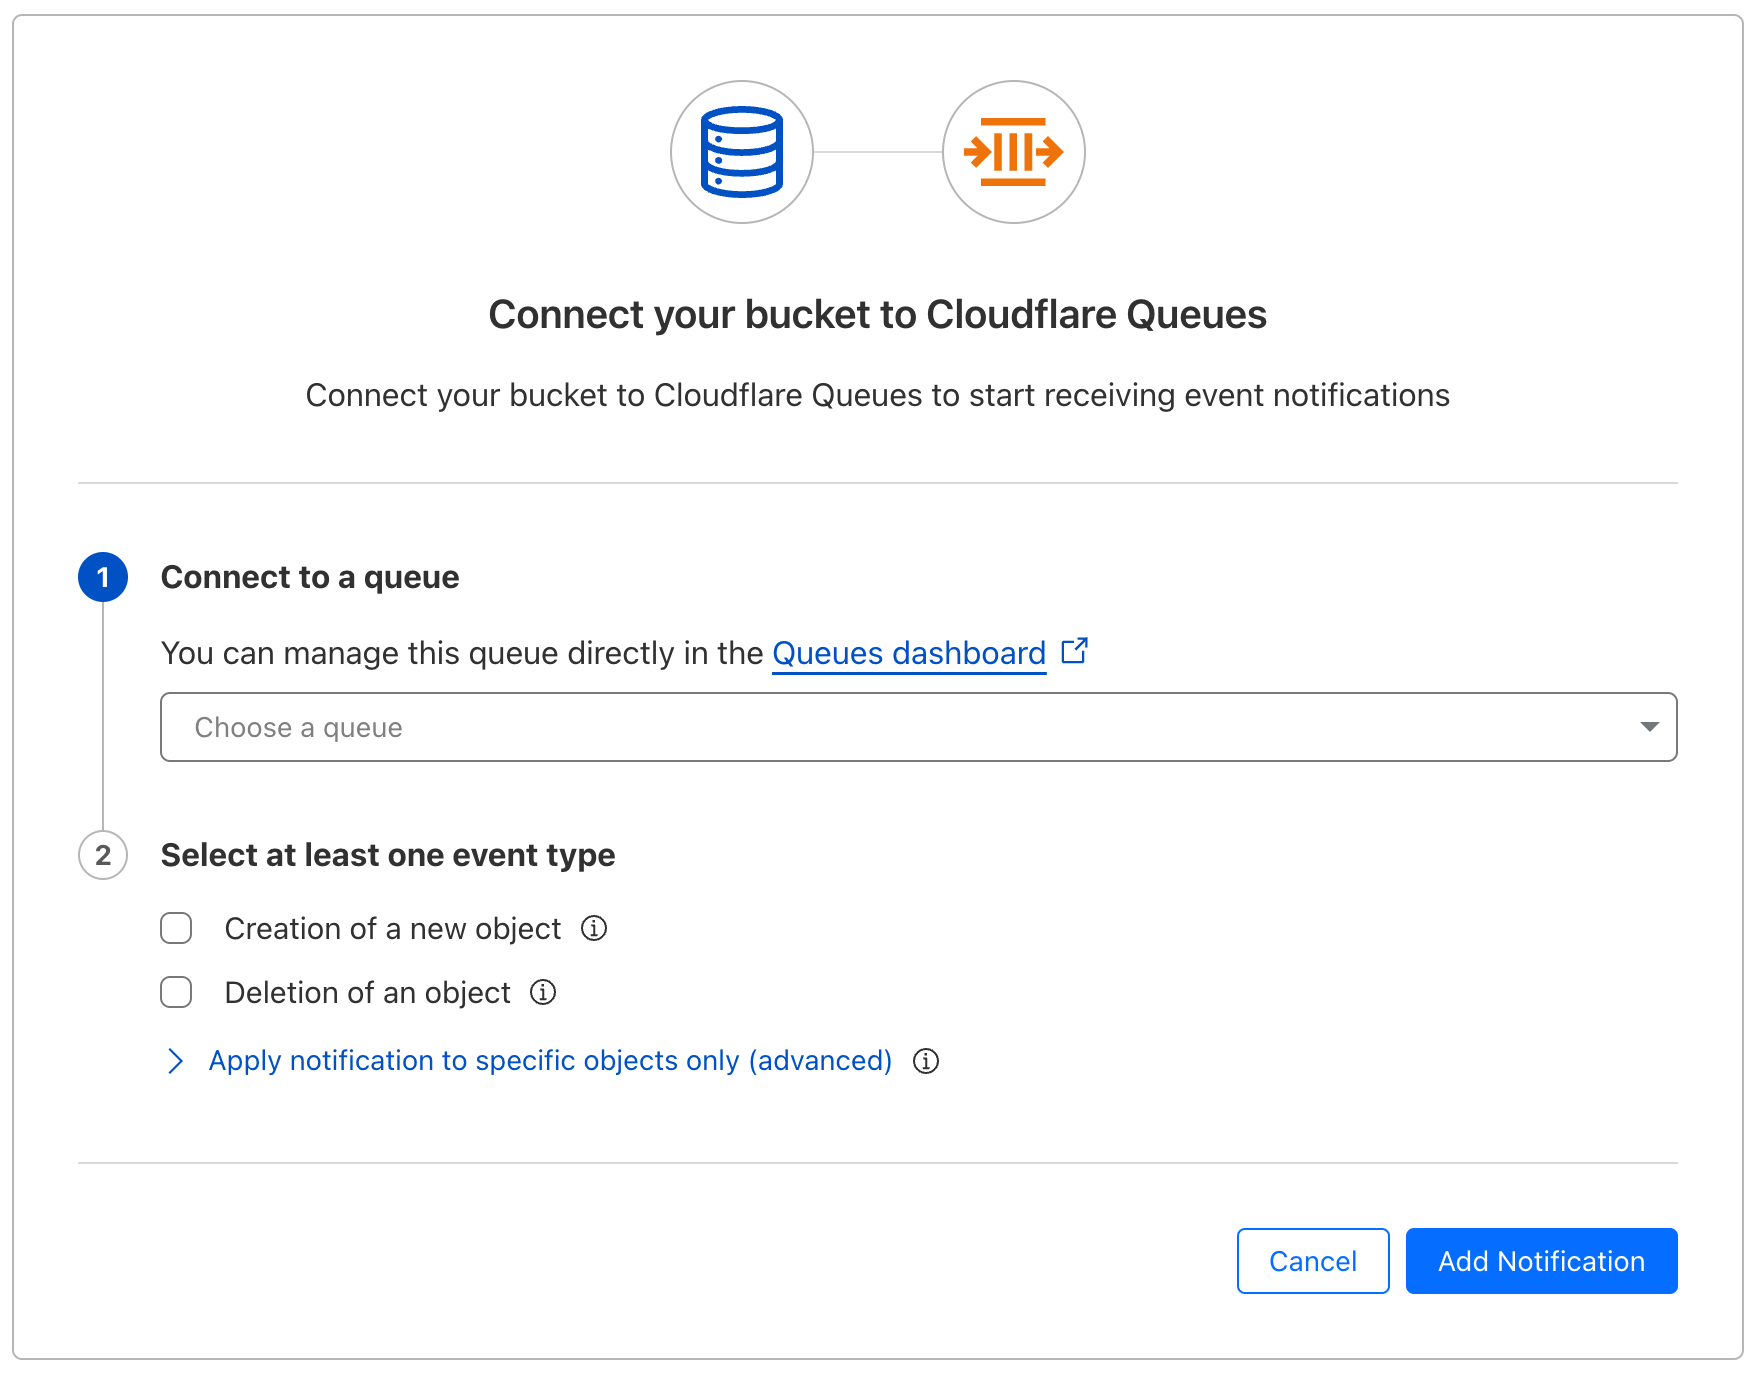Open the Queues dashboard link
The image size is (1756, 1378).
908,653
